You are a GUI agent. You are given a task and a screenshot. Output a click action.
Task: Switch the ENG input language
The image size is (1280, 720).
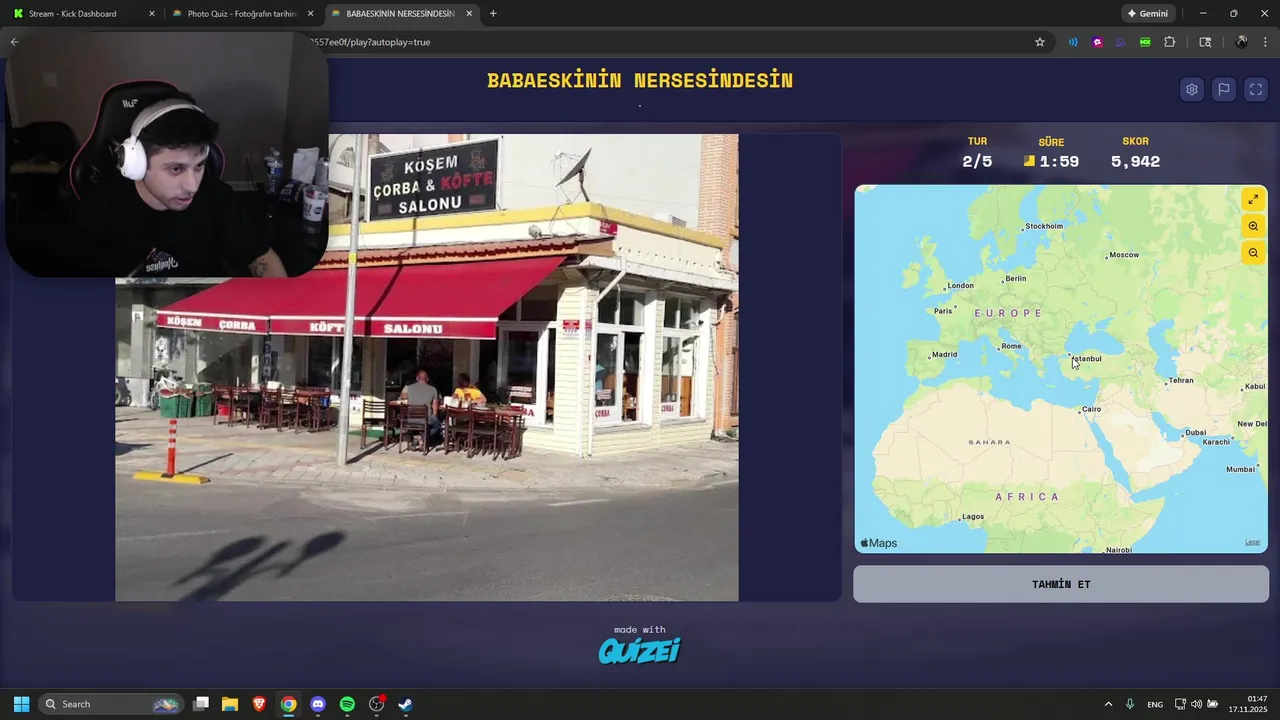click(1155, 704)
